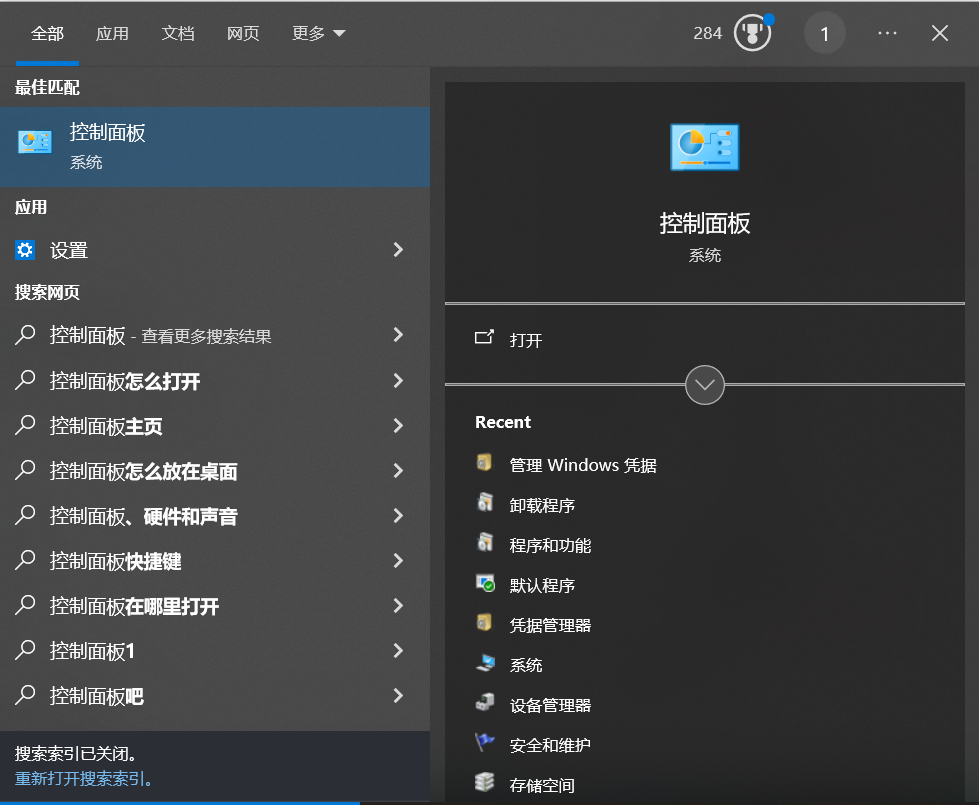Open the account badge showing 1

[x=824, y=33]
